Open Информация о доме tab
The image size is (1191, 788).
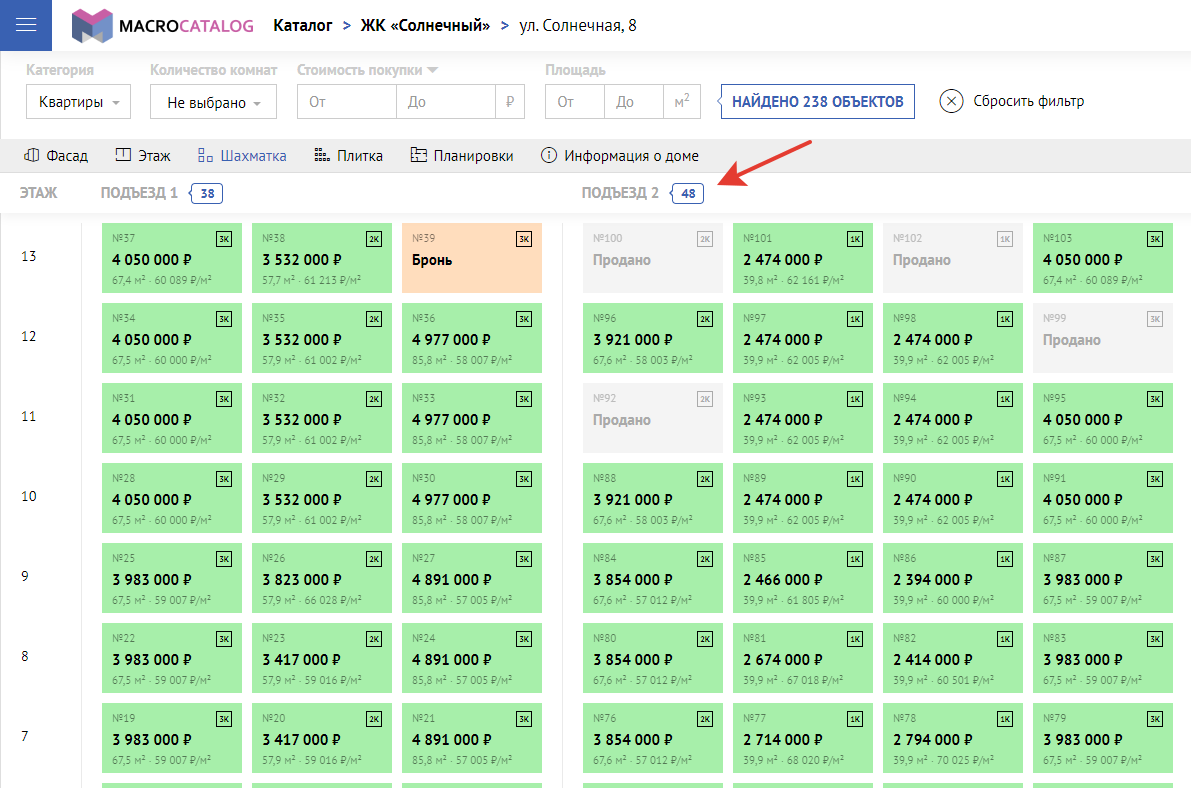click(619, 156)
